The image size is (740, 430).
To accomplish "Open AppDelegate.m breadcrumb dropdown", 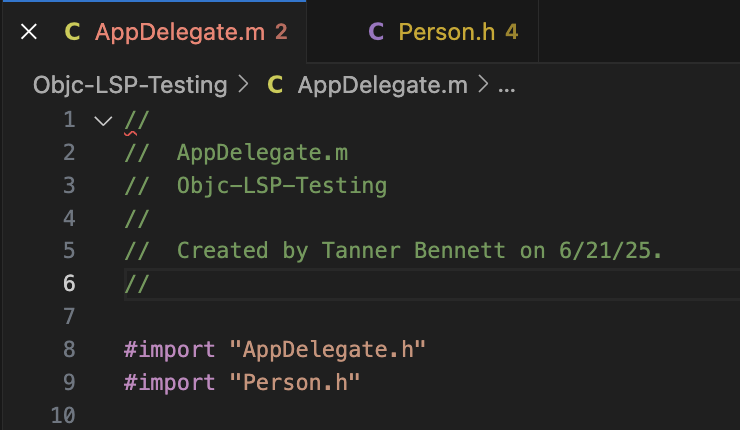I will click(382, 85).
